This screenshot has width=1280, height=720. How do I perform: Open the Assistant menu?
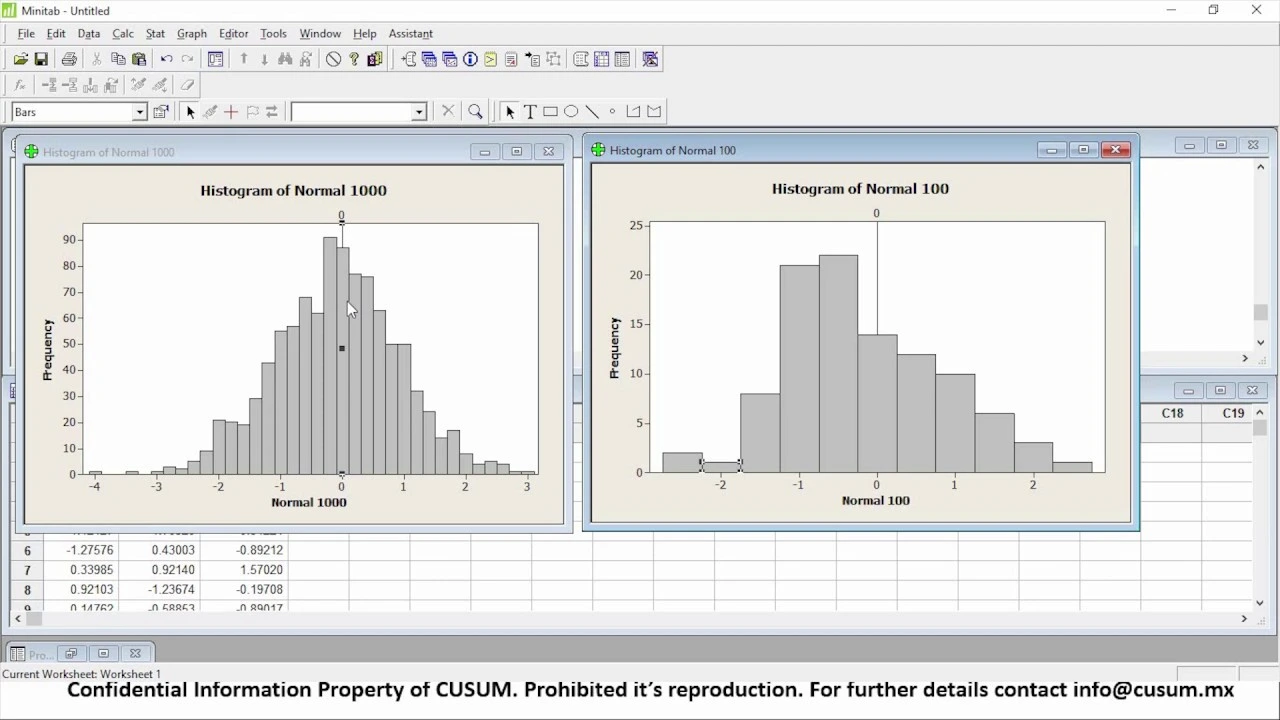[411, 33]
